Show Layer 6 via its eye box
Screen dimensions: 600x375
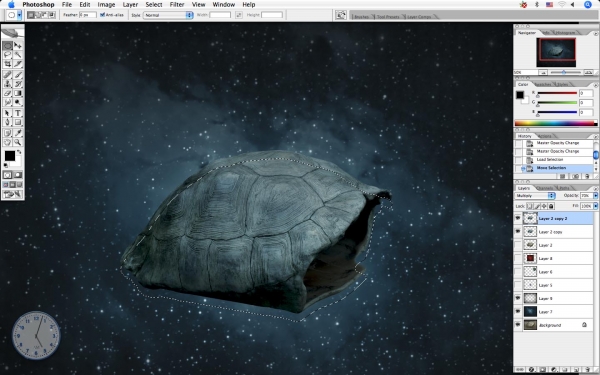pyautogui.click(x=518, y=272)
